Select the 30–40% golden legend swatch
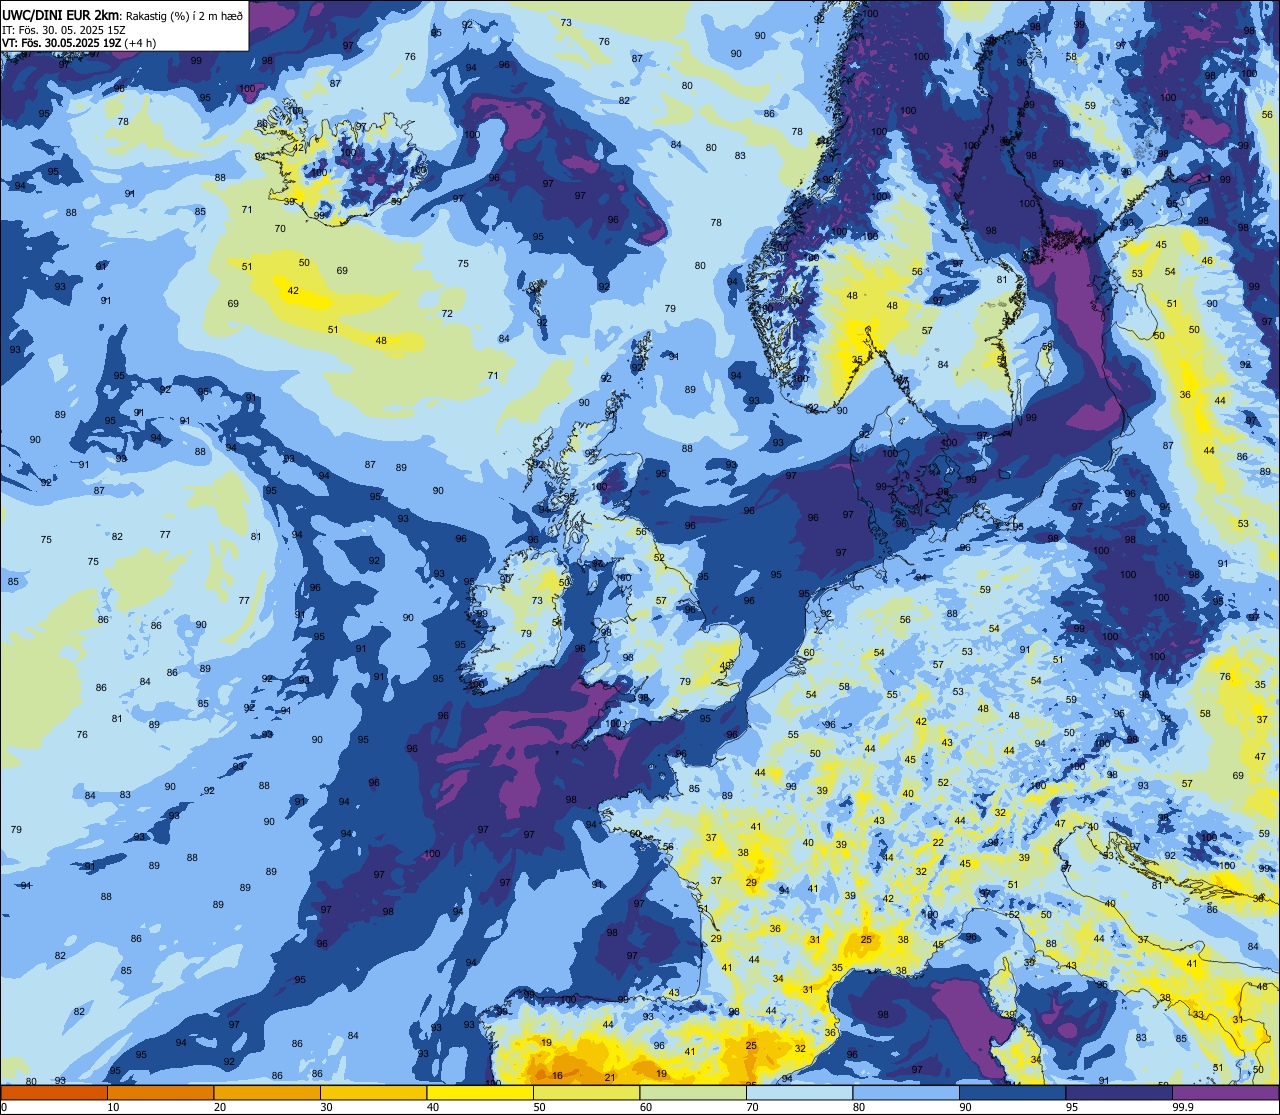1280x1115 pixels. click(x=373, y=1092)
